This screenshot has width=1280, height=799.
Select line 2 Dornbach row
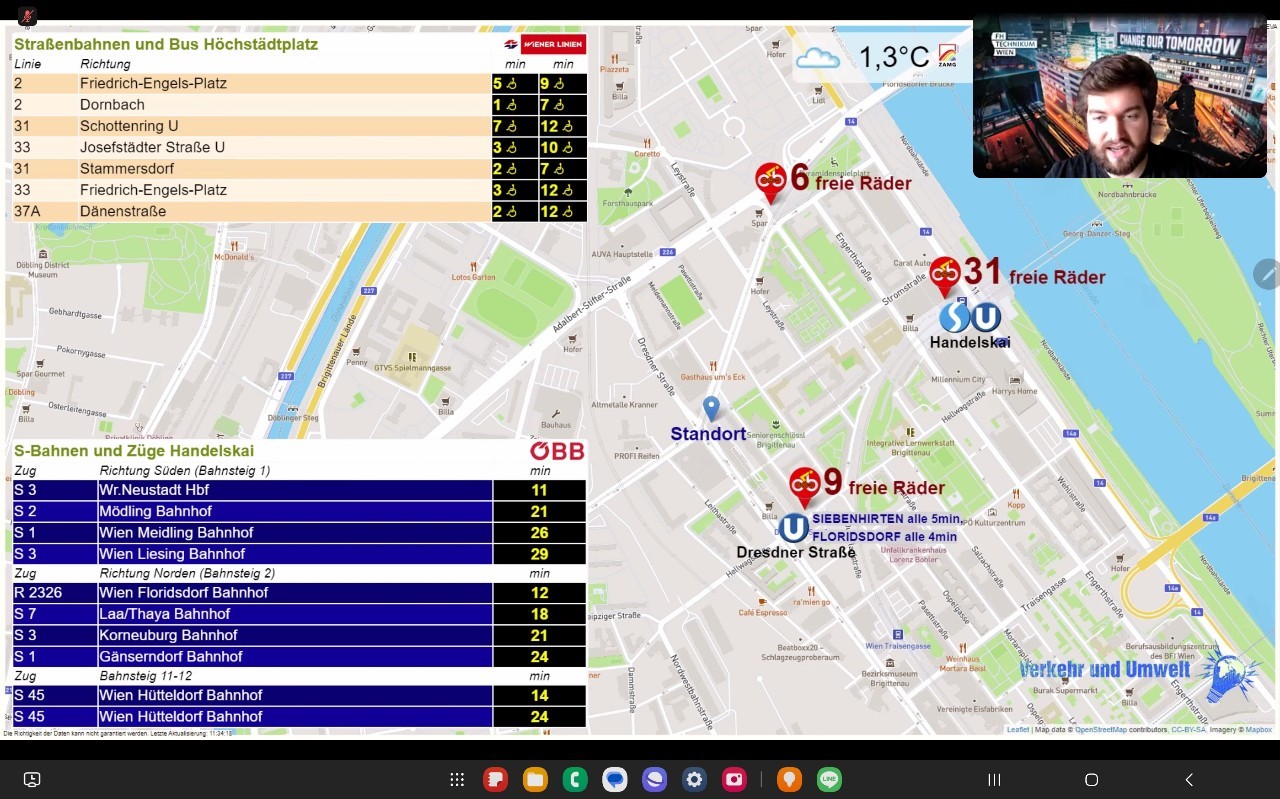click(x=300, y=105)
